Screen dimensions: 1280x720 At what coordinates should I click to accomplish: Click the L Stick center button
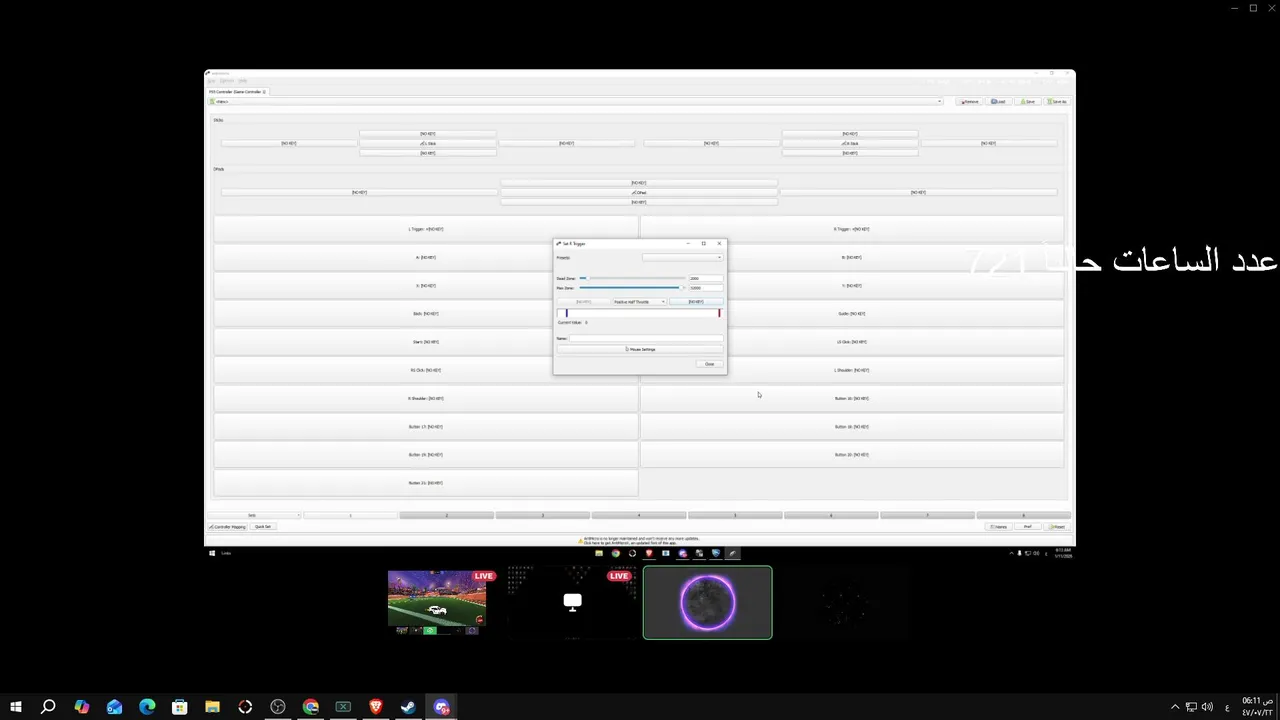[x=428, y=143]
